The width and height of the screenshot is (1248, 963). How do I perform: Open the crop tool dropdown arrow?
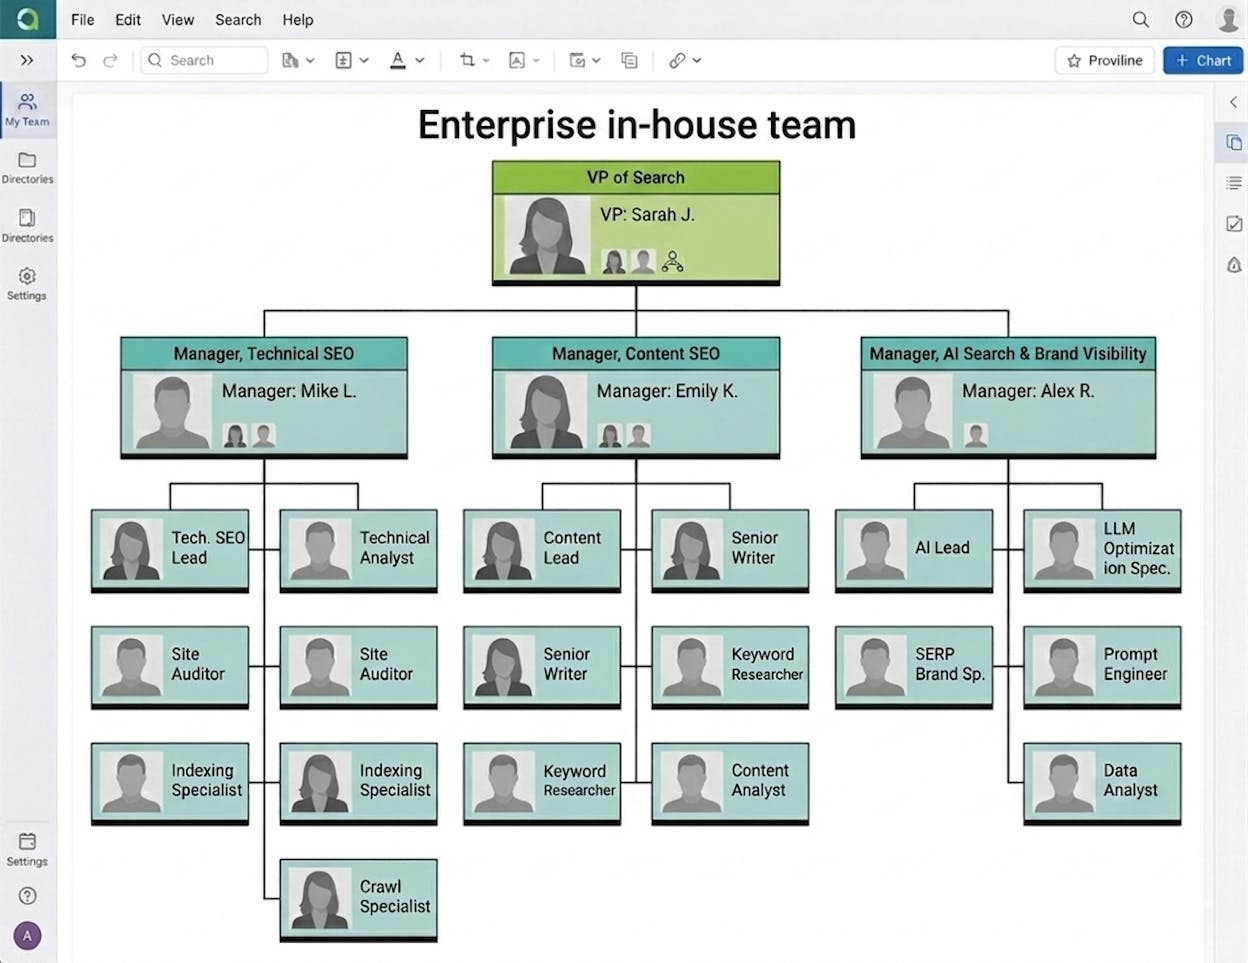pyautogui.click(x=486, y=60)
